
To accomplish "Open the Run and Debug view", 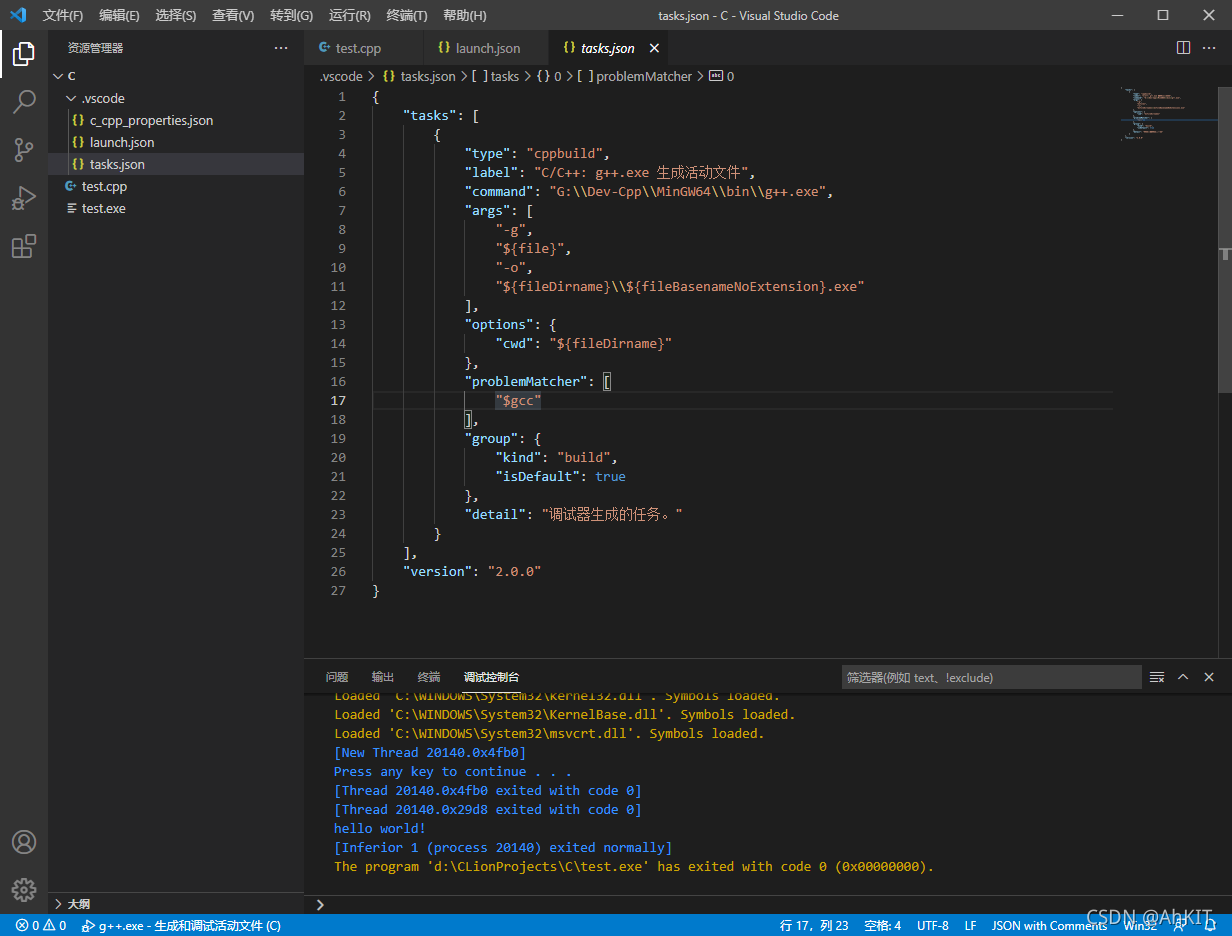I will coord(24,198).
